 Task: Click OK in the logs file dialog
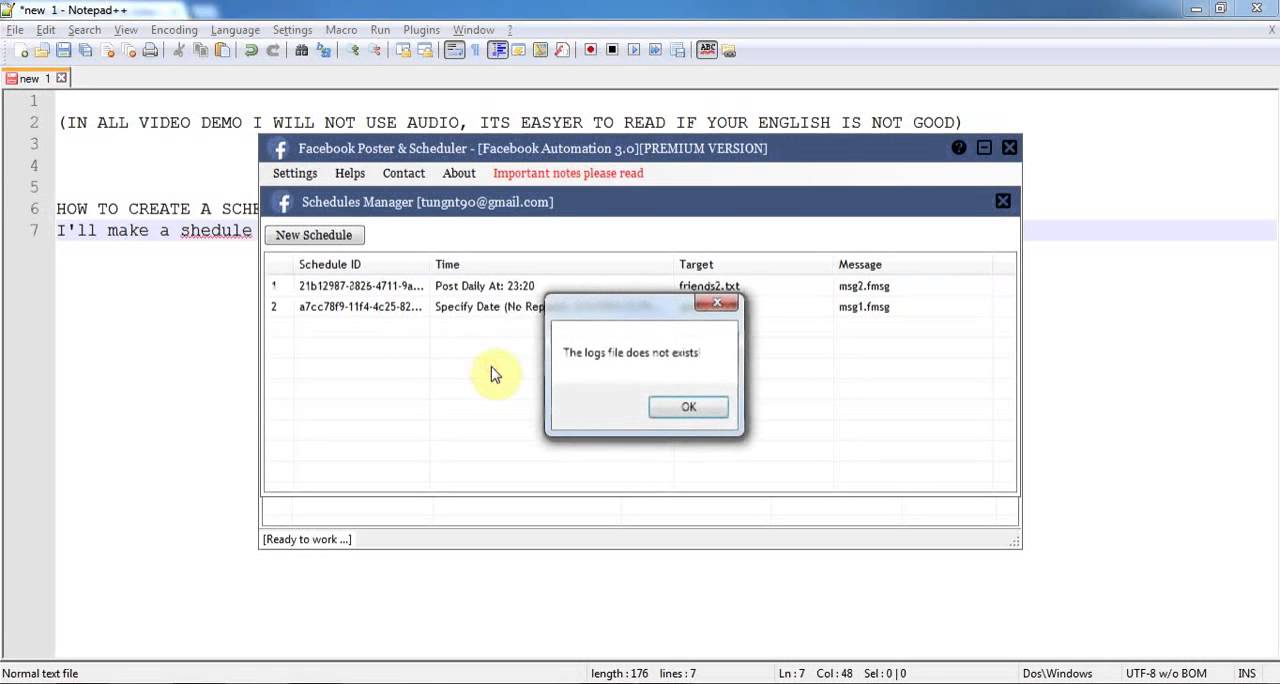coord(688,407)
